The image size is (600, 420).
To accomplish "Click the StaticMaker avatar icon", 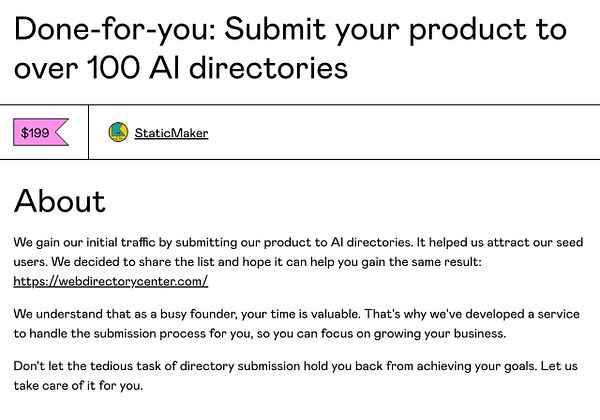I will [118, 132].
